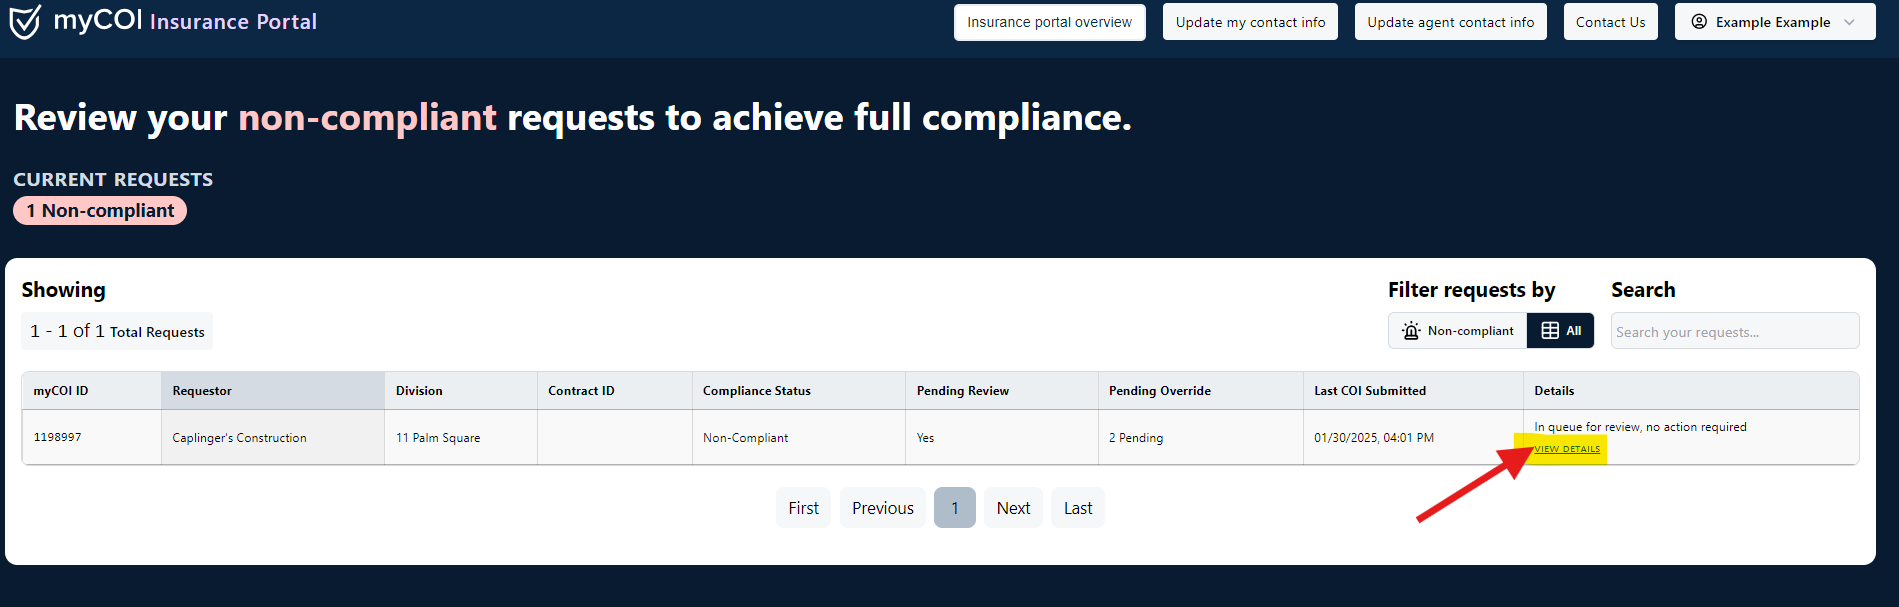
Task: Click the table grid icon in All filter
Action: point(1550,331)
